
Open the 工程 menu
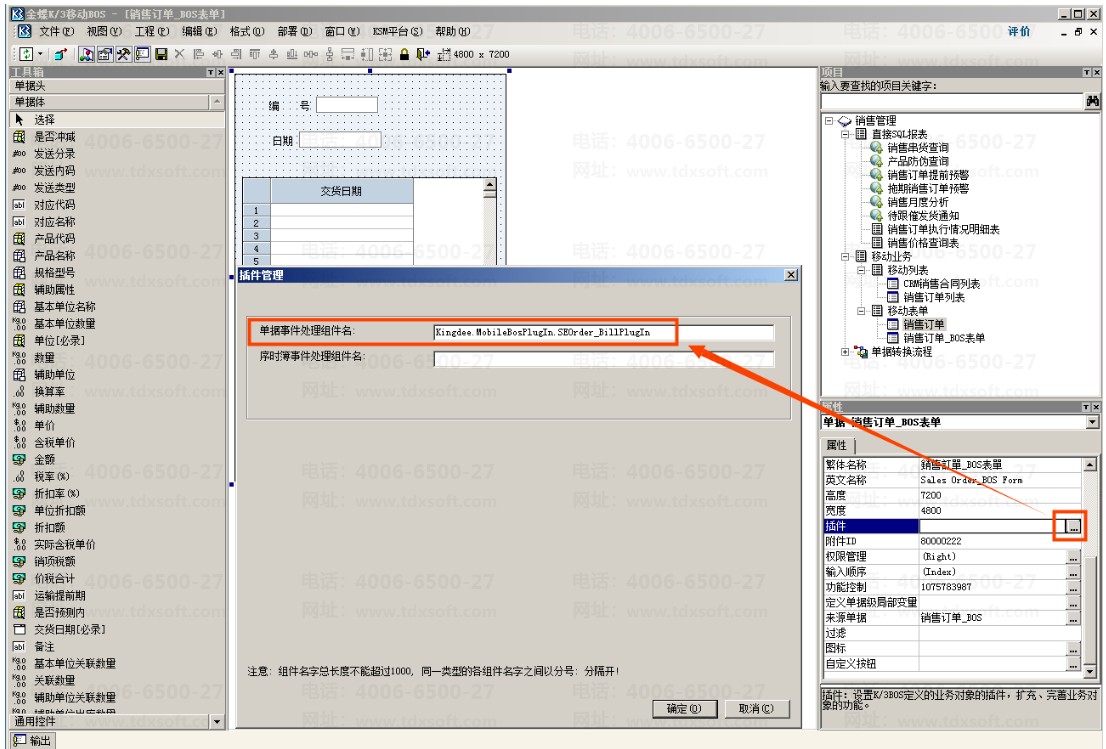click(x=151, y=31)
